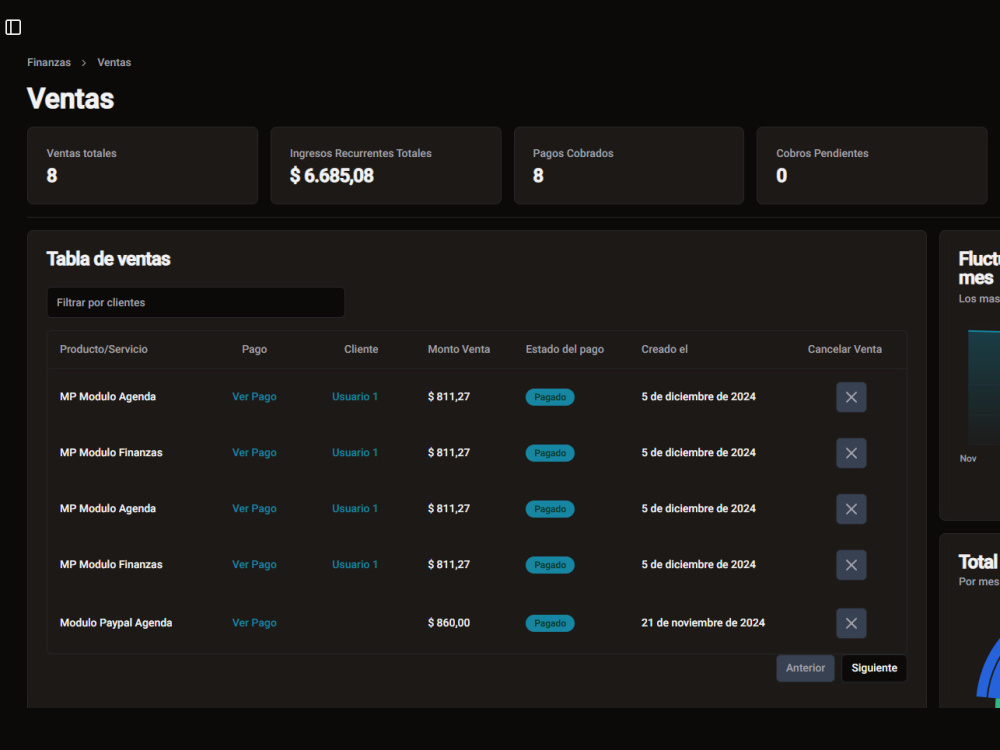Click the 21 de noviembre de 2024 date
This screenshot has width=1000, height=750.
coord(703,623)
